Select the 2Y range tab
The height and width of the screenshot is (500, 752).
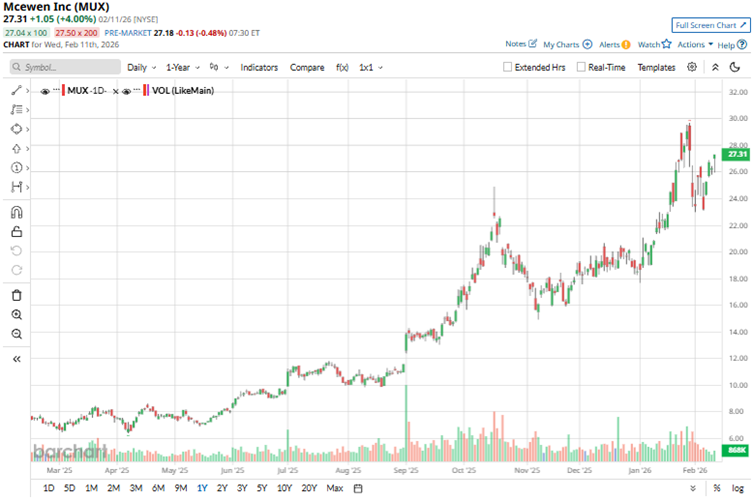[222, 488]
